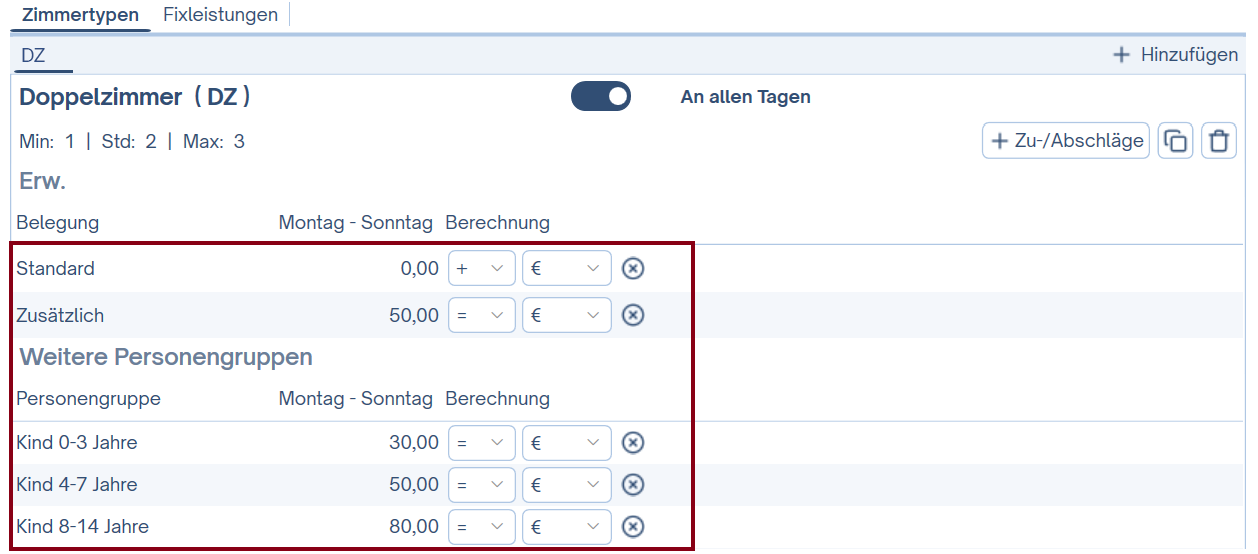The image size is (1258, 554).
Task: Open Standard row operator dropdown
Action: click(x=481, y=268)
